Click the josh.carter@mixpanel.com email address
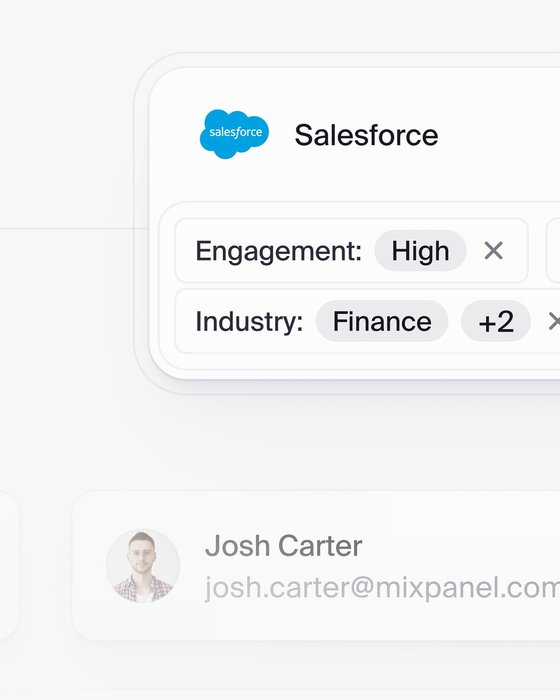Screen dimensions: 560x700 coord(382,588)
